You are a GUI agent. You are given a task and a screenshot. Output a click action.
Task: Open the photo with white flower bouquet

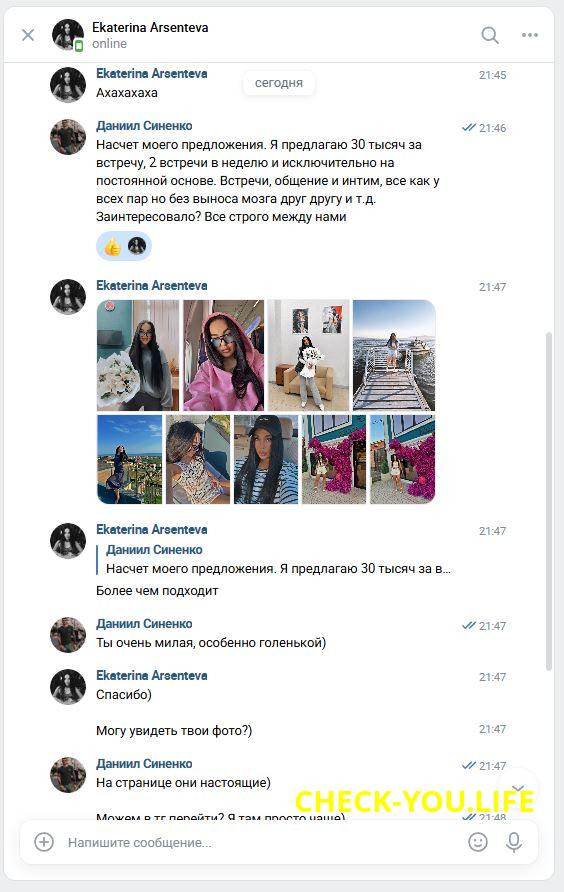pos(138,356)
